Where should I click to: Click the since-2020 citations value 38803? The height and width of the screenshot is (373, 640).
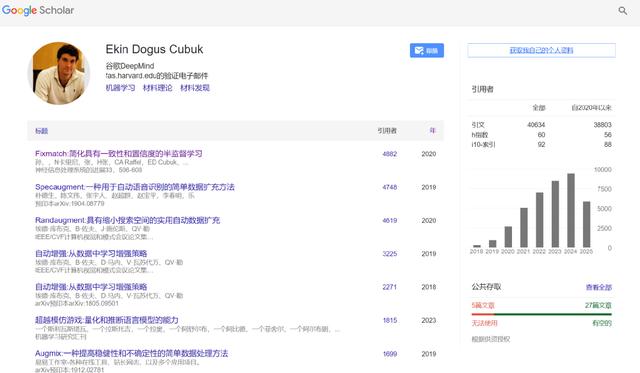click(x=602, y=125)
